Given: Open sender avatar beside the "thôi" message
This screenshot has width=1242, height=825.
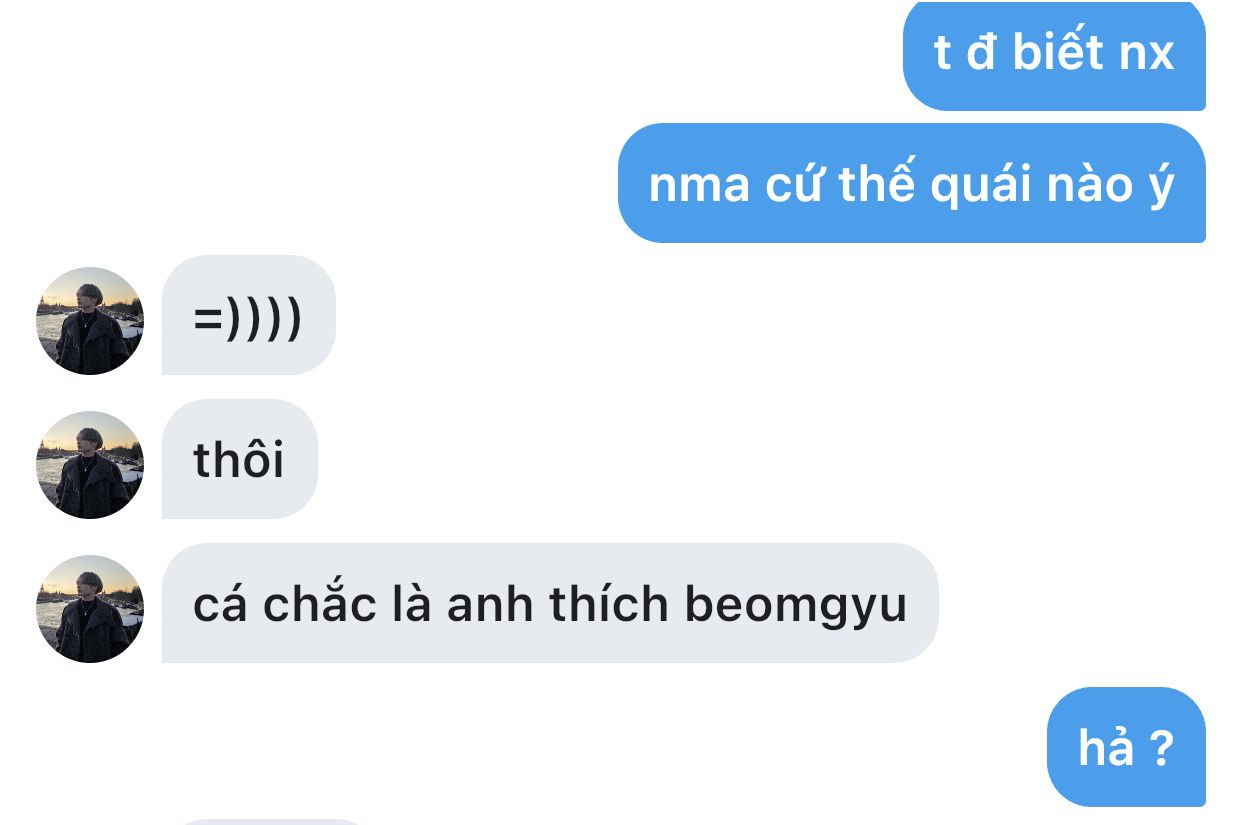Looking at the screenshot, I should [x=90, y=465].
